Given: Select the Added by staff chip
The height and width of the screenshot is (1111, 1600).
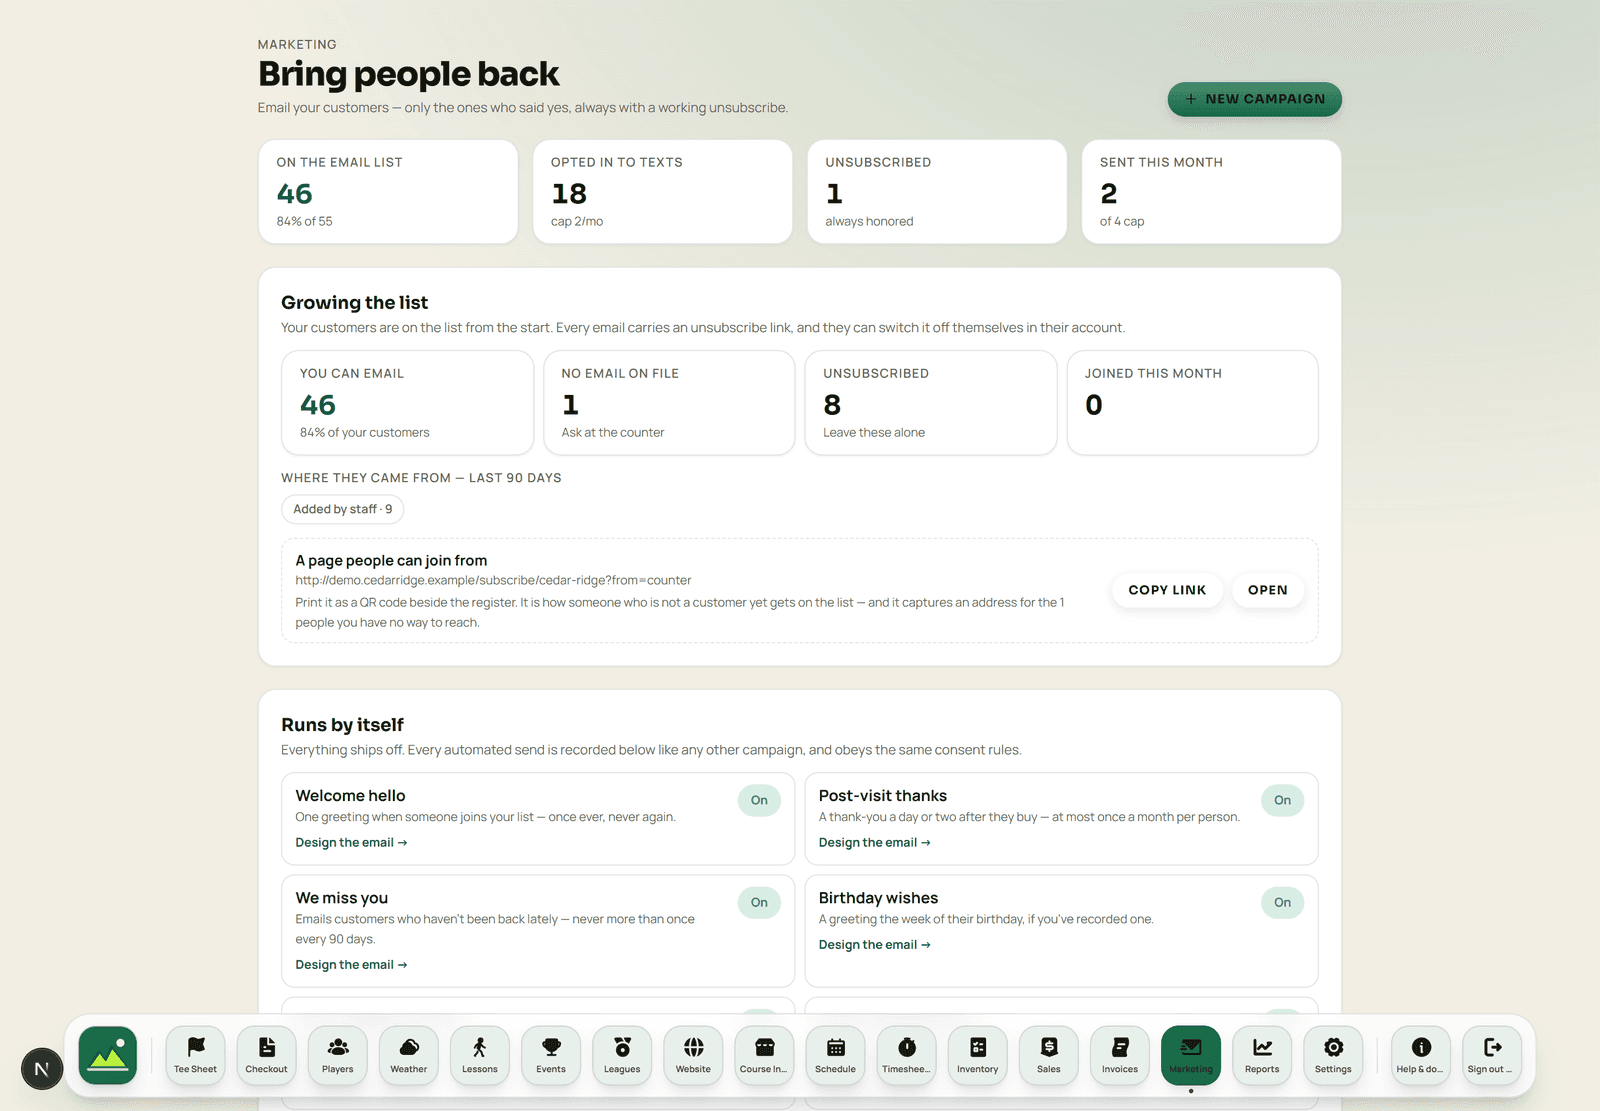Looking at the screenshot, I should (x=342, y=509).
